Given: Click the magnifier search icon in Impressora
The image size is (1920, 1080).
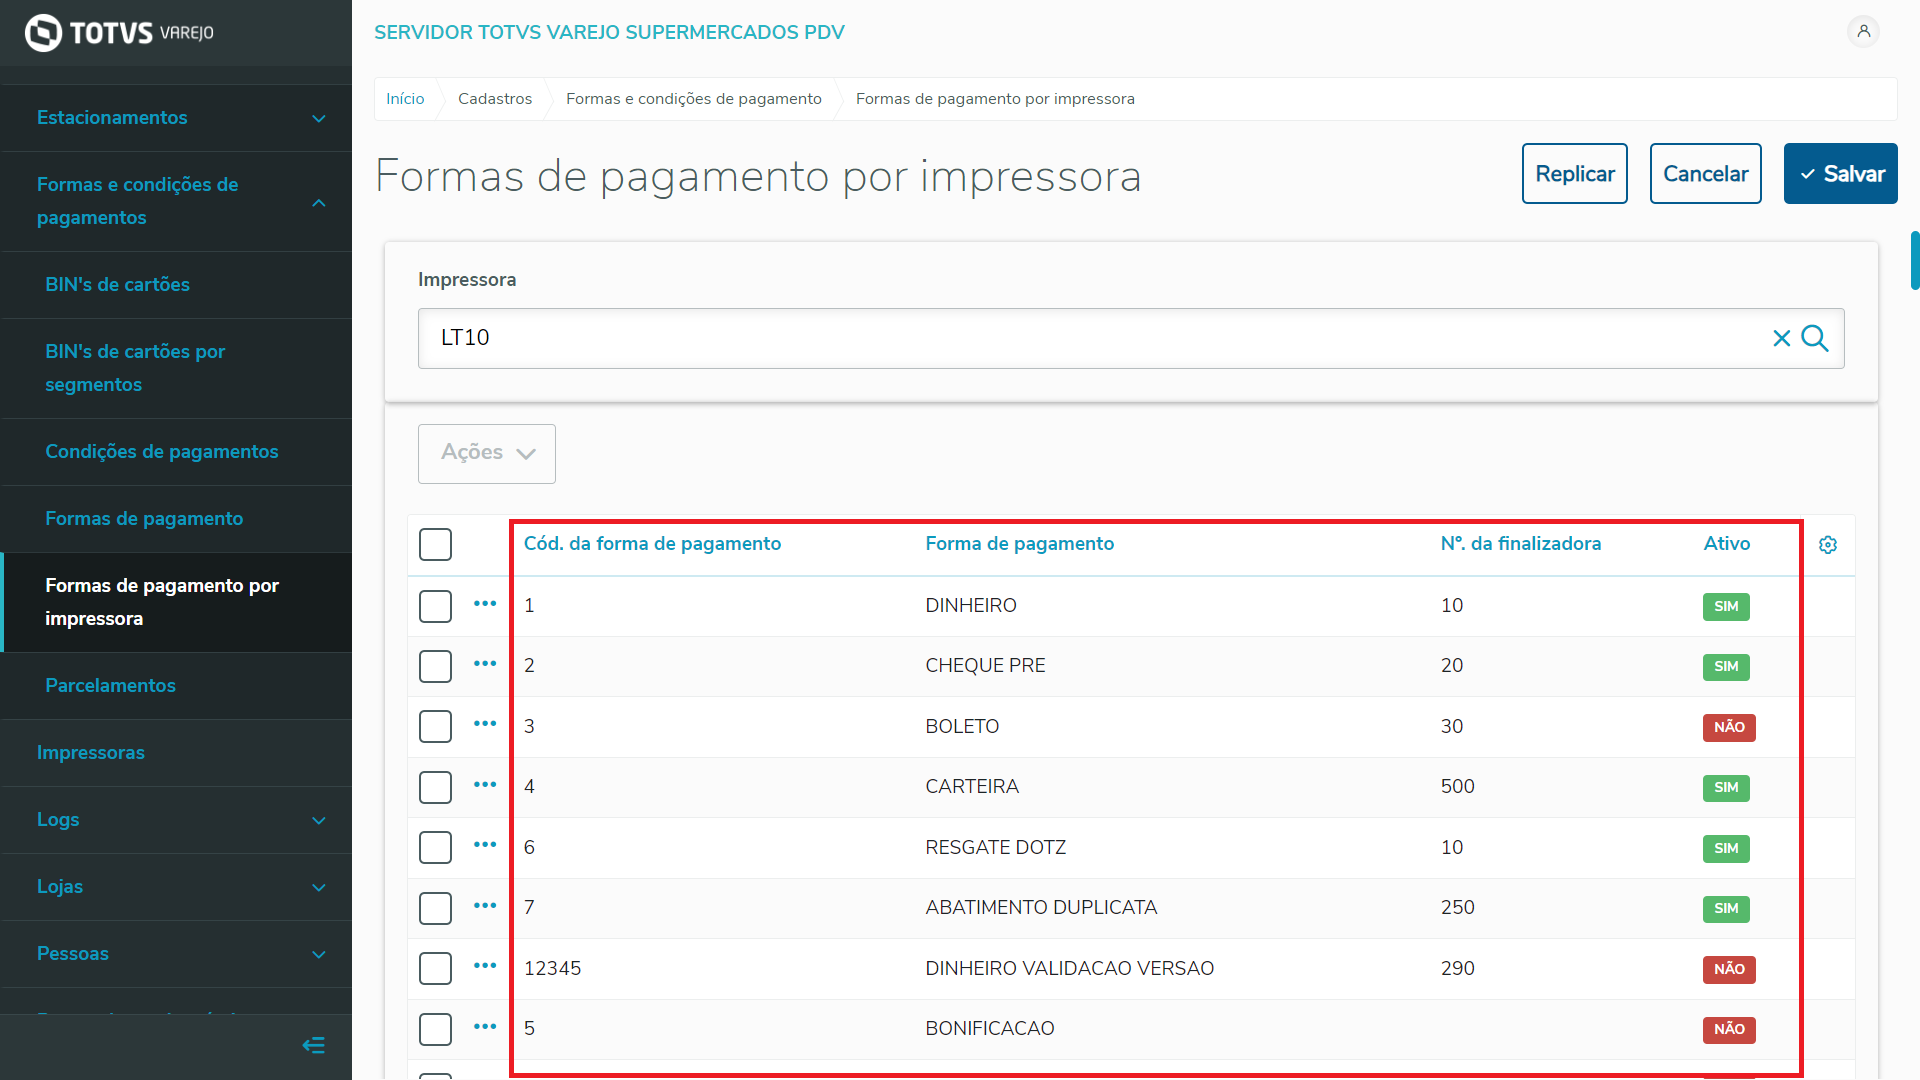Looking at the screenshot, I should (x=1815, y=338).
